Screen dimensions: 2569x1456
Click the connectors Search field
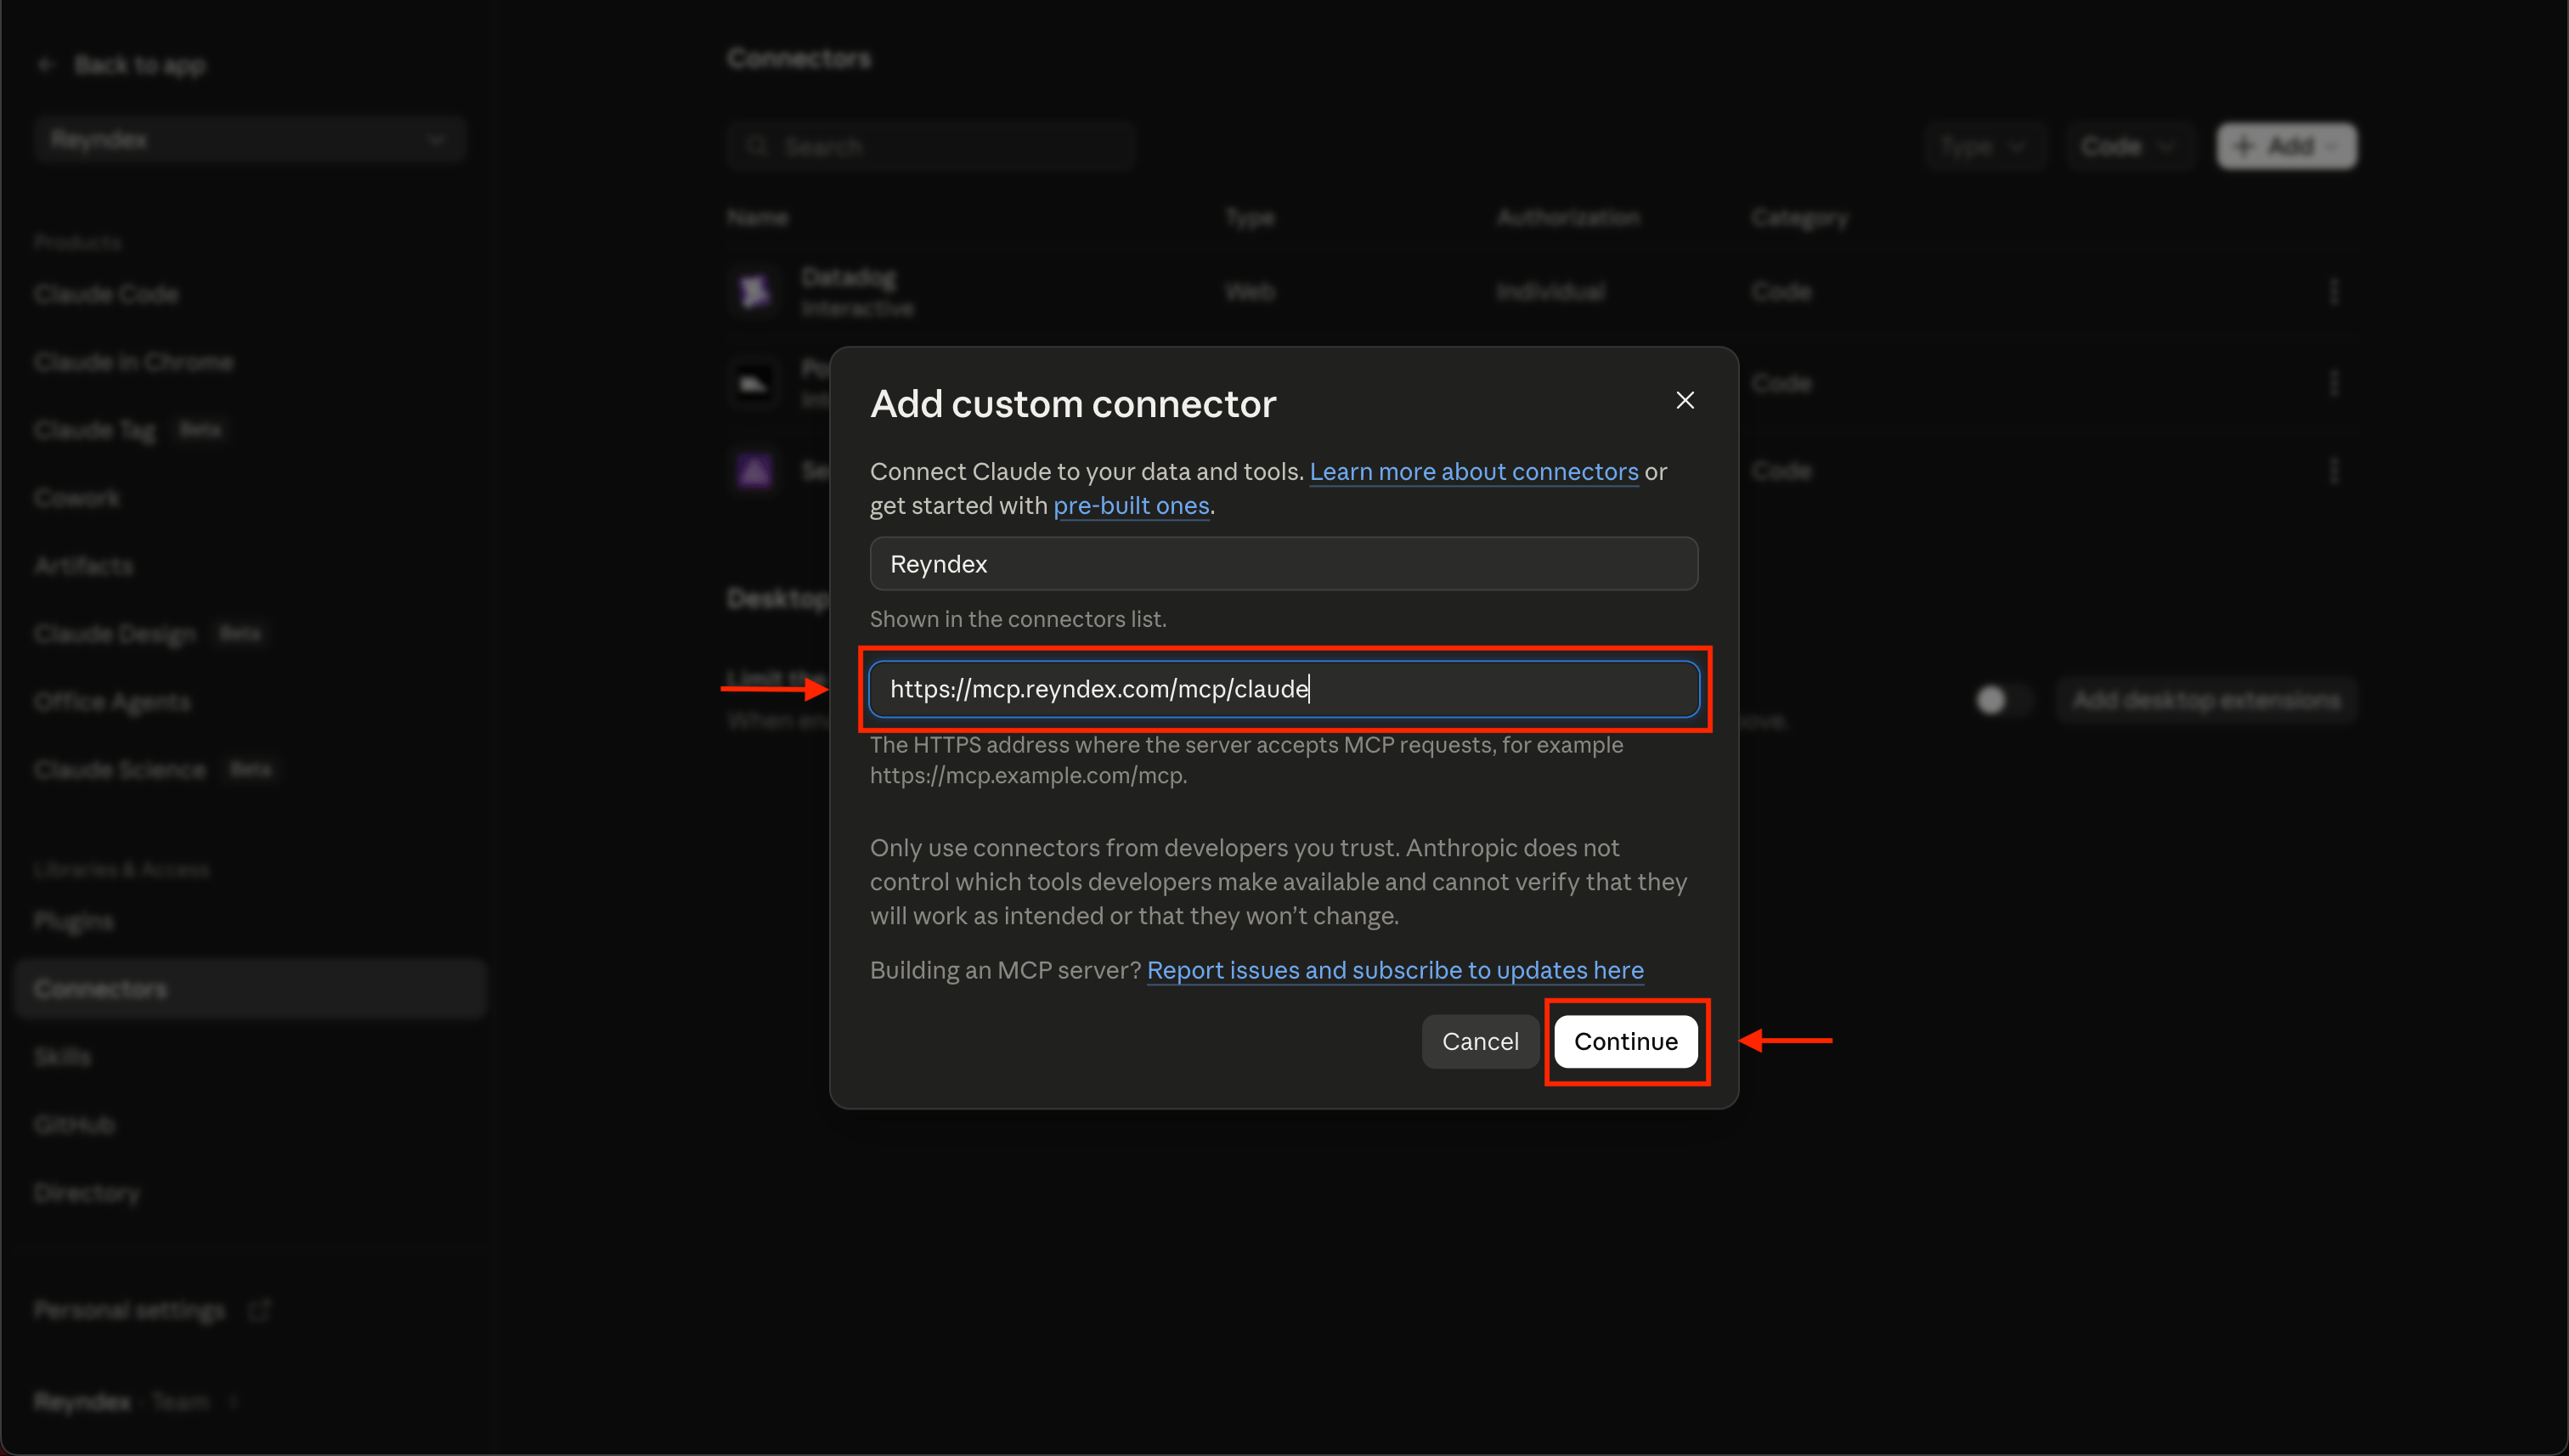[930, 147]
